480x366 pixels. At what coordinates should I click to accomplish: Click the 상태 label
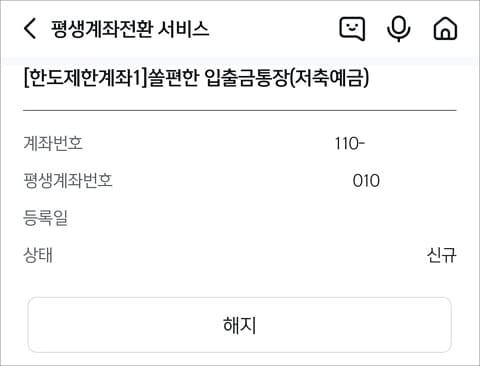click(38, 255)
